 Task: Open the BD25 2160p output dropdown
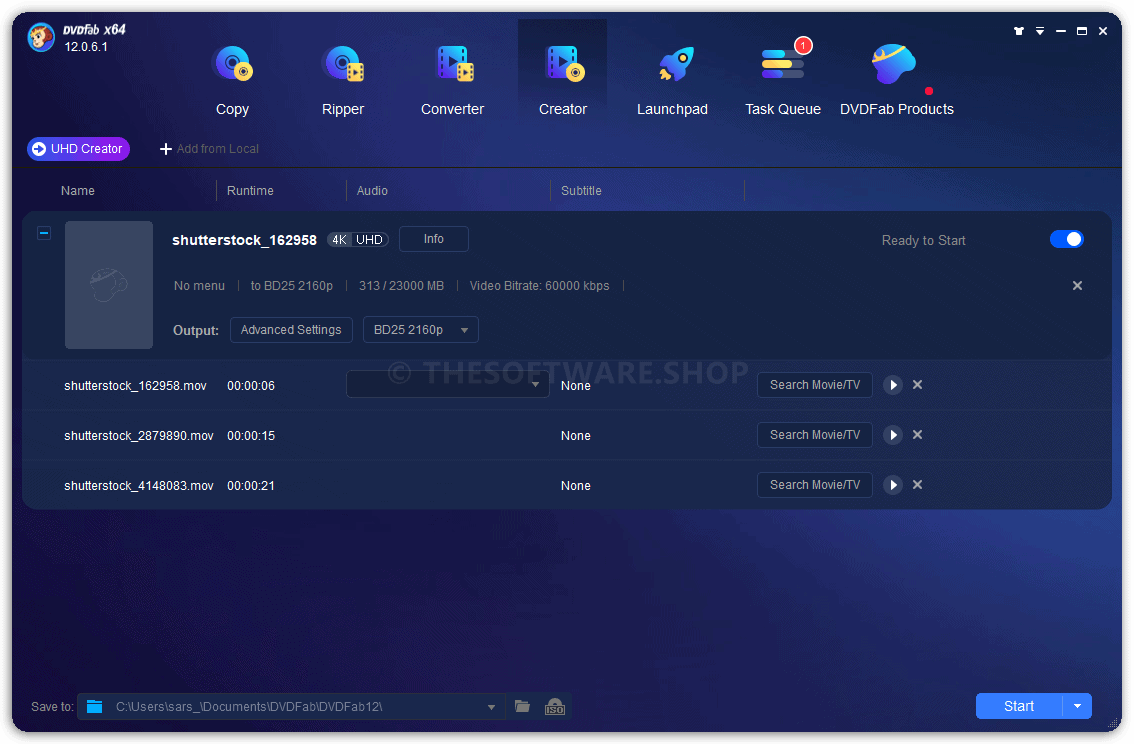pyautogui.click(x=421, y=330)
